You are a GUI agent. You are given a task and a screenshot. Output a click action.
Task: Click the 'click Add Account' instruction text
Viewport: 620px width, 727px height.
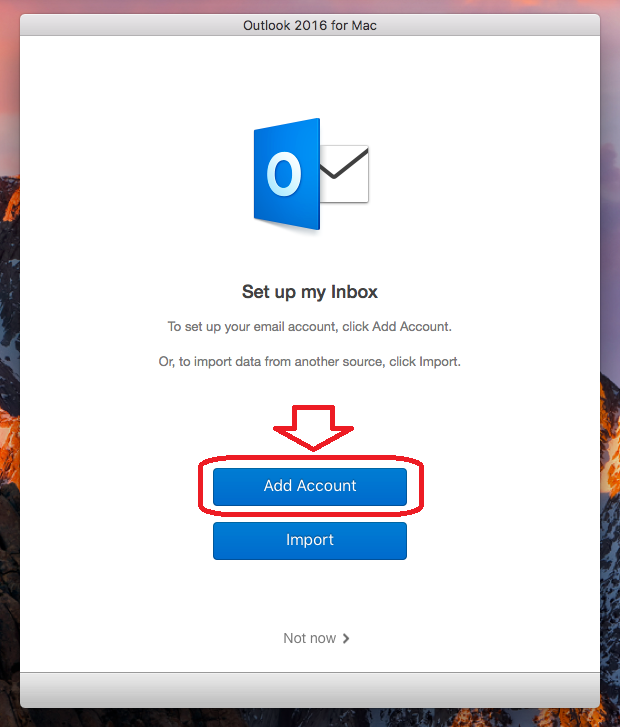[x=396, y=326]
